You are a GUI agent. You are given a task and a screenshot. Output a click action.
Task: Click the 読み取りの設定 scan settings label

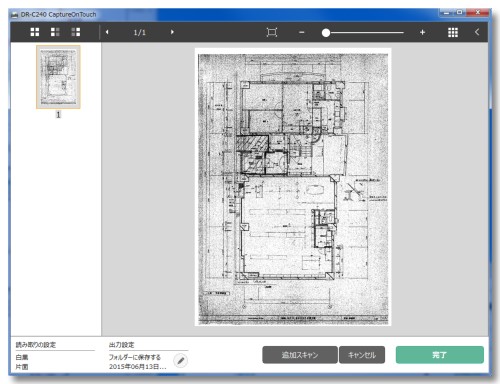pyautogui.click(x=36, y=345)
